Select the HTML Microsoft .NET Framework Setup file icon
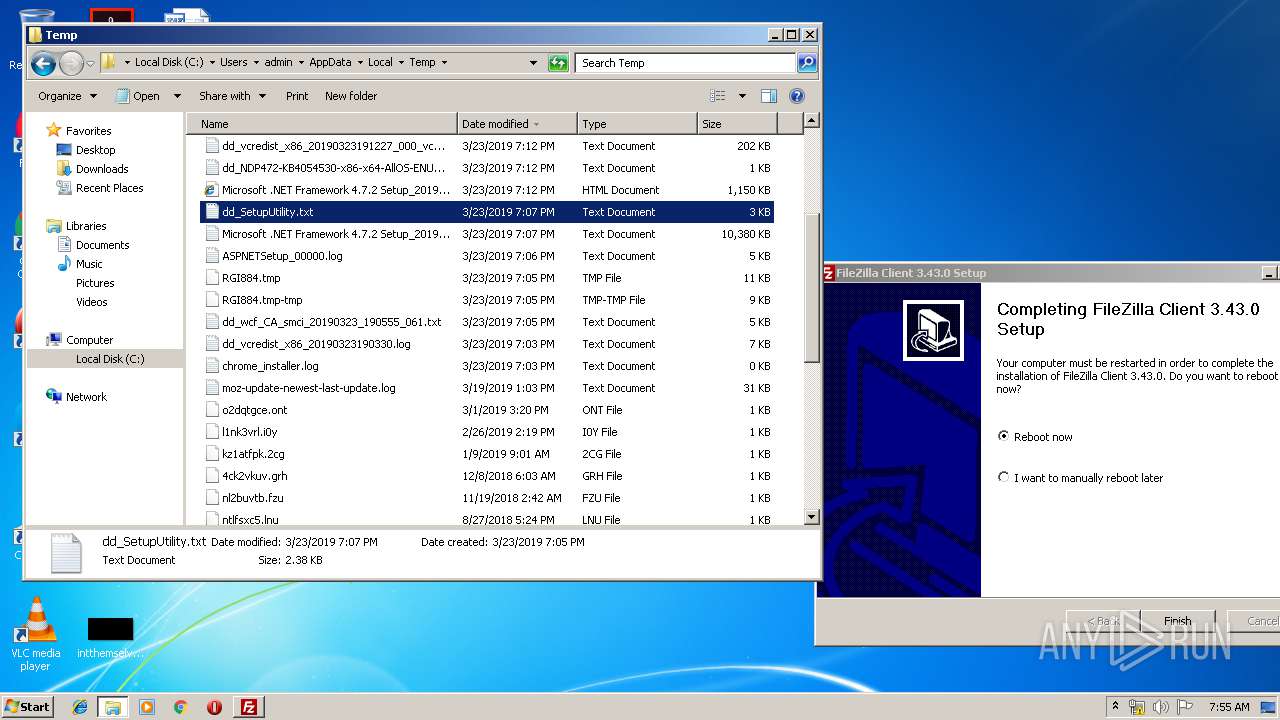Viewport: 1280px width, 720px height. pyautogui.click(x=211, y=190)
